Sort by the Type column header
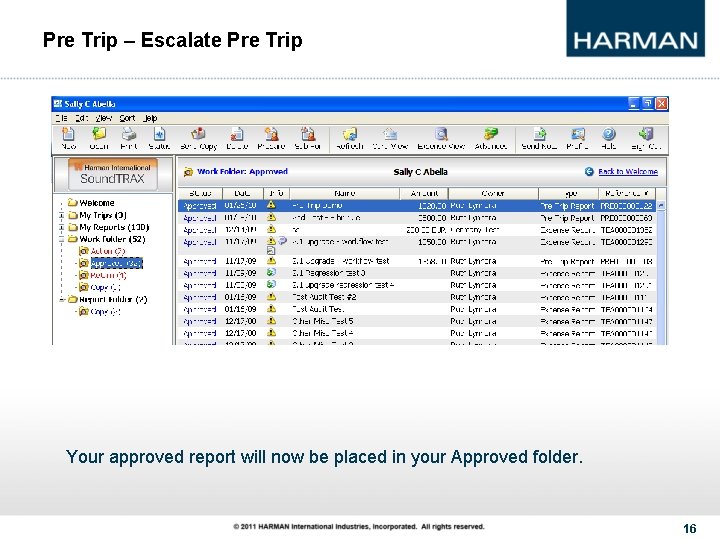This screenshot has width=720, height=540. (568, 193)
